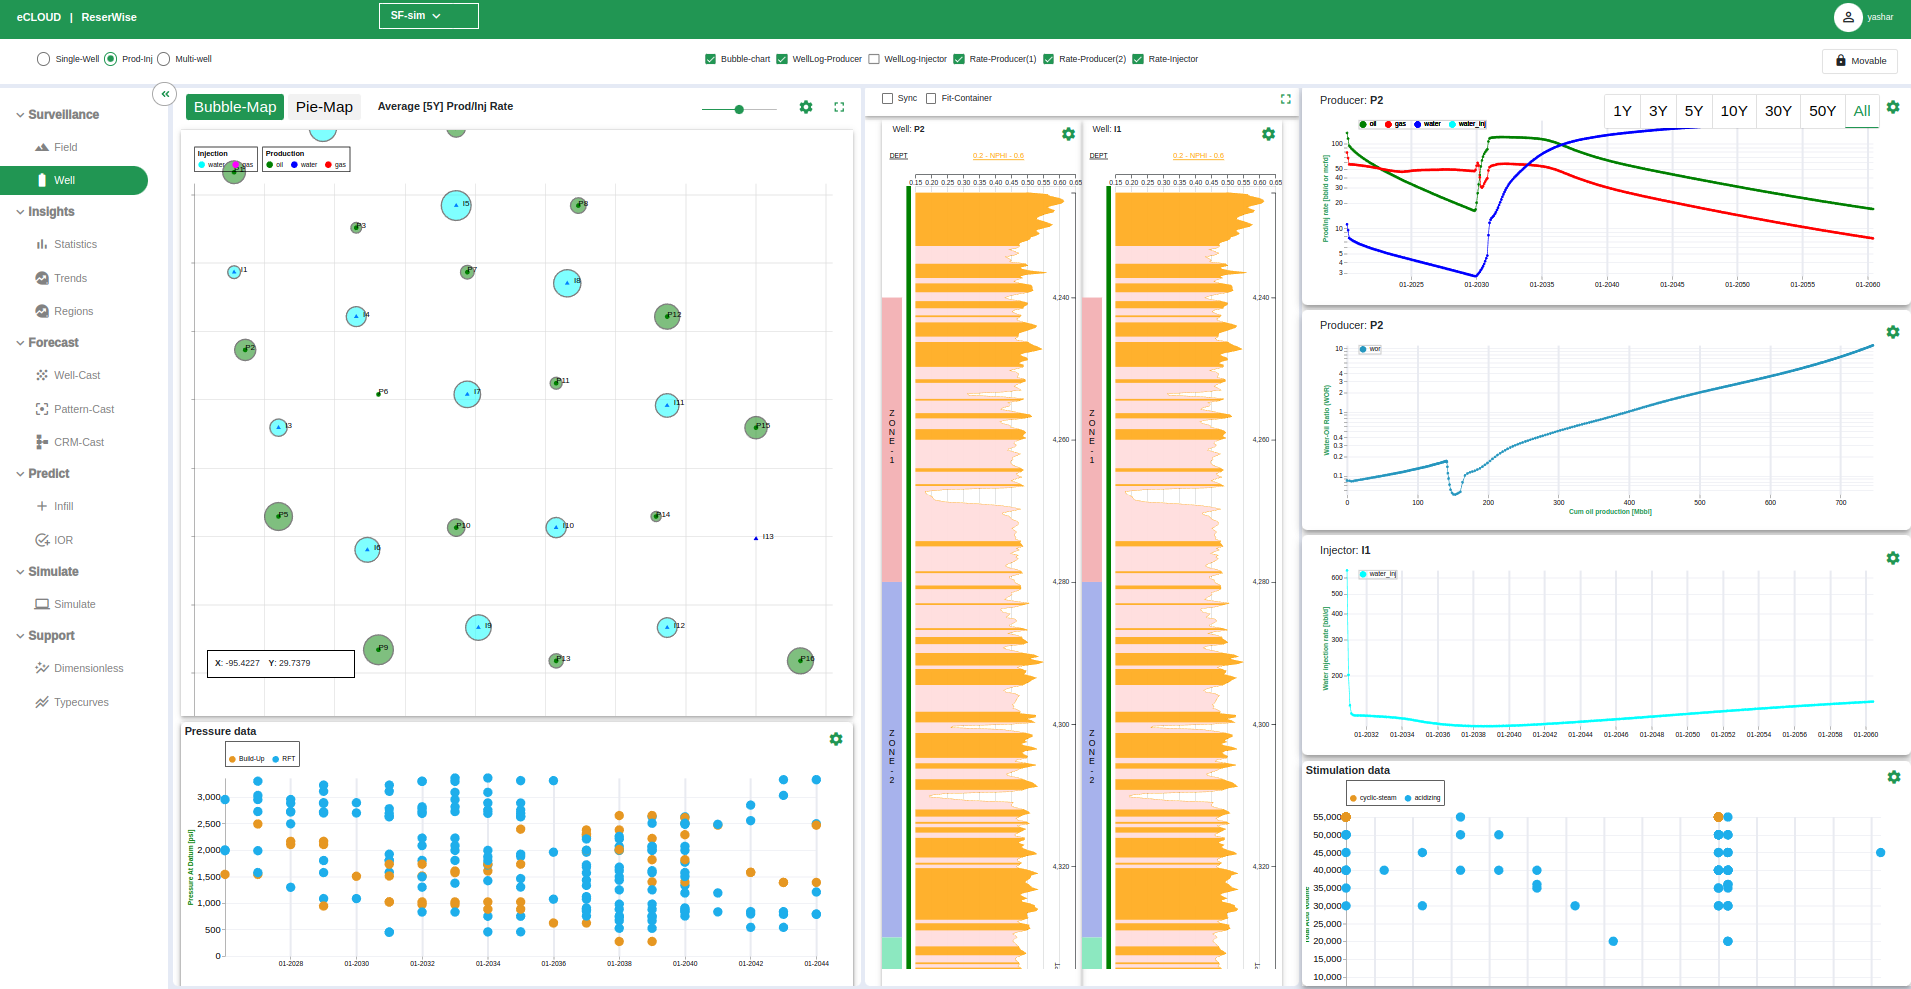Click the Movable lock button
The height and width of the screenshot is (989, 1911).
(x=1860, y=61)
